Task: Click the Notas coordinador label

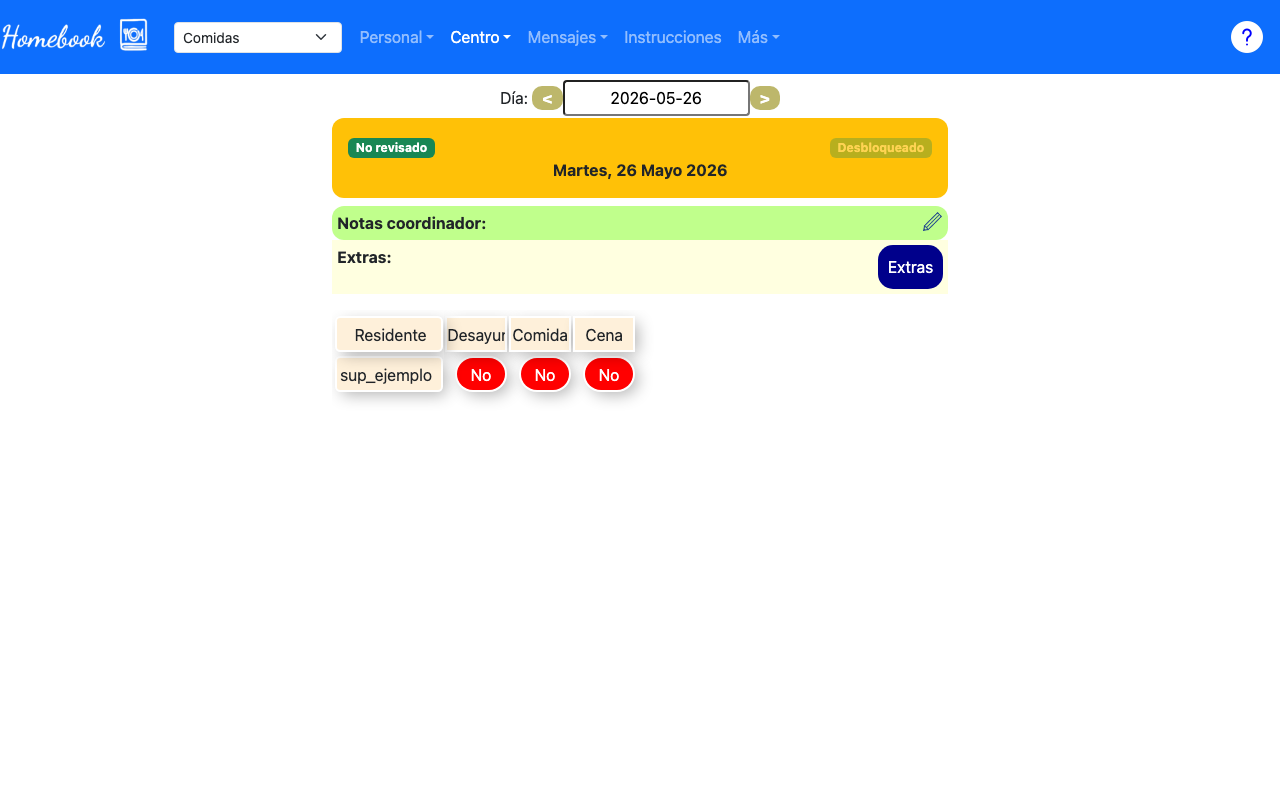Action: (412, 223)
